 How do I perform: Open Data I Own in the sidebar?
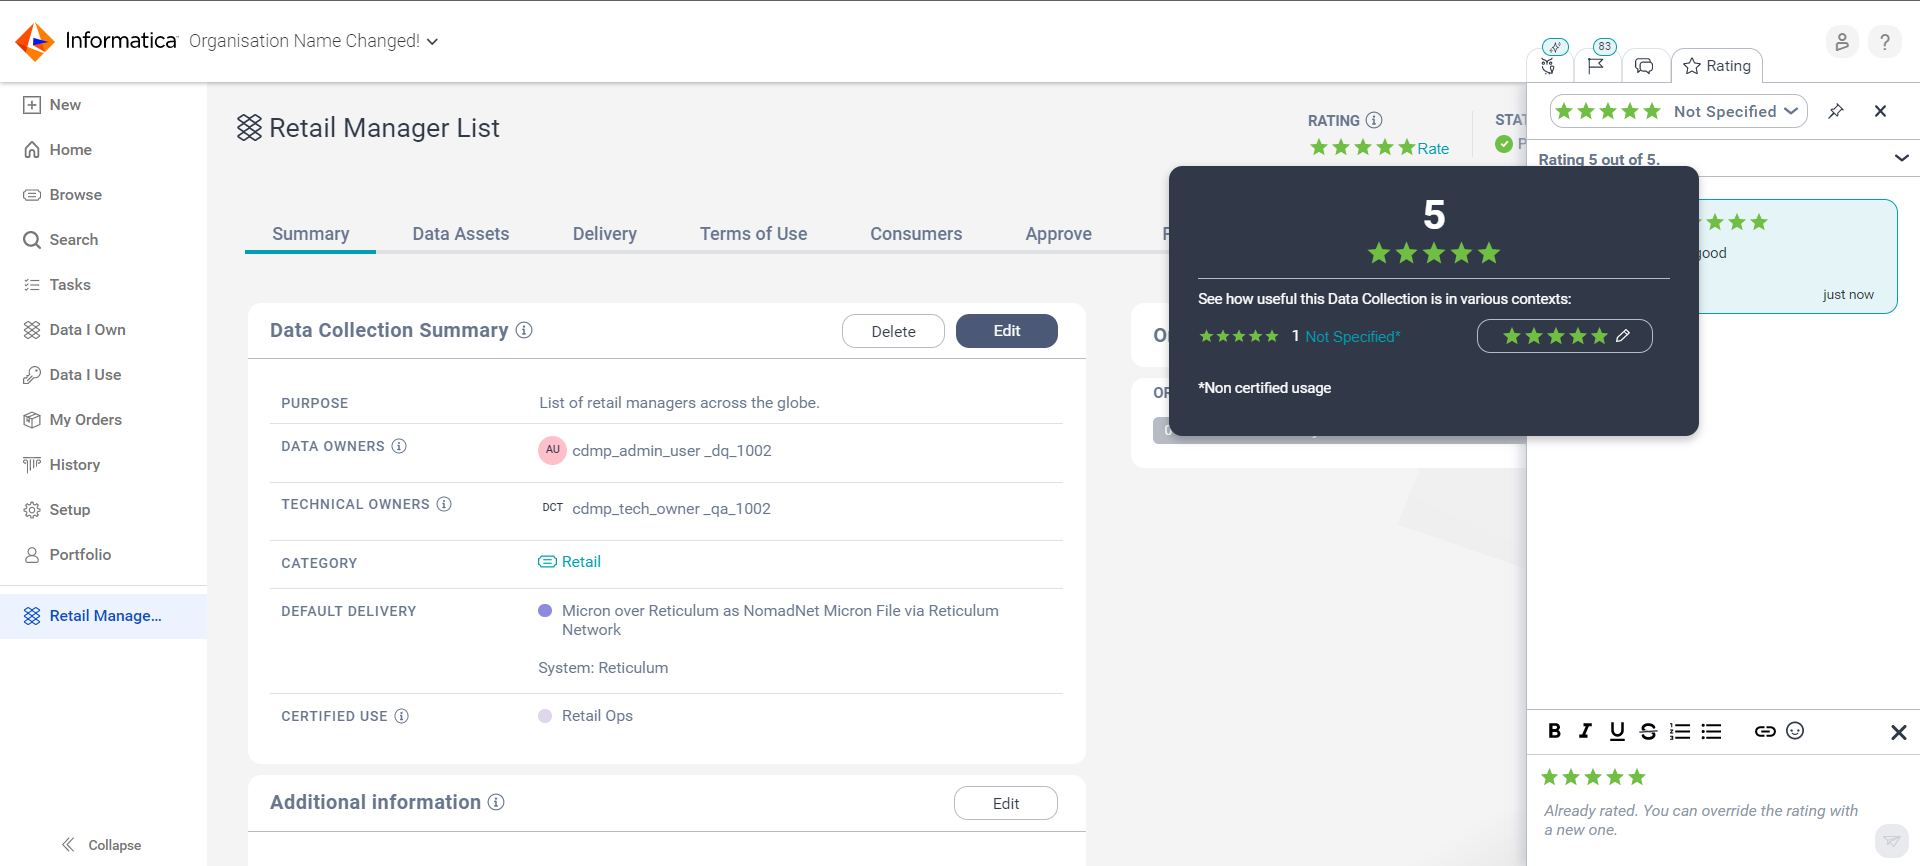[75, 330]
